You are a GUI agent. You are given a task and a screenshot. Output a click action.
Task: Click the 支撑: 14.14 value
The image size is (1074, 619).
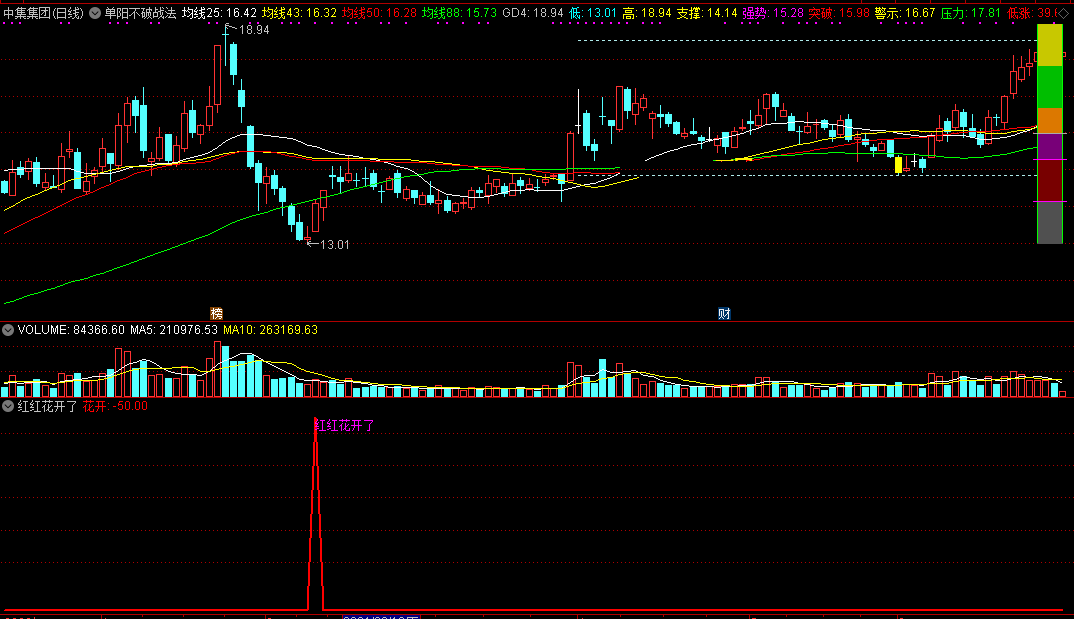pos(707,13)
